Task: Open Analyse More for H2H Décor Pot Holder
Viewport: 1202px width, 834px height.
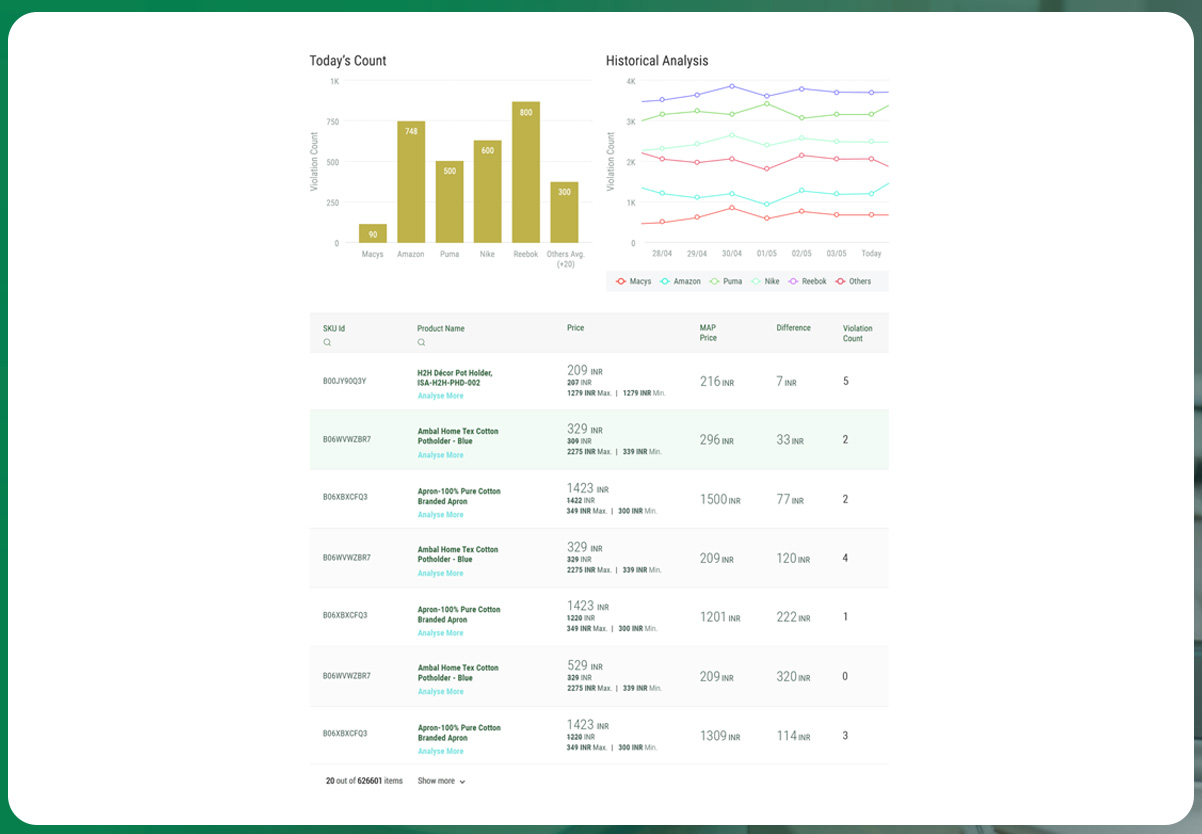Action: pos(440,396)
